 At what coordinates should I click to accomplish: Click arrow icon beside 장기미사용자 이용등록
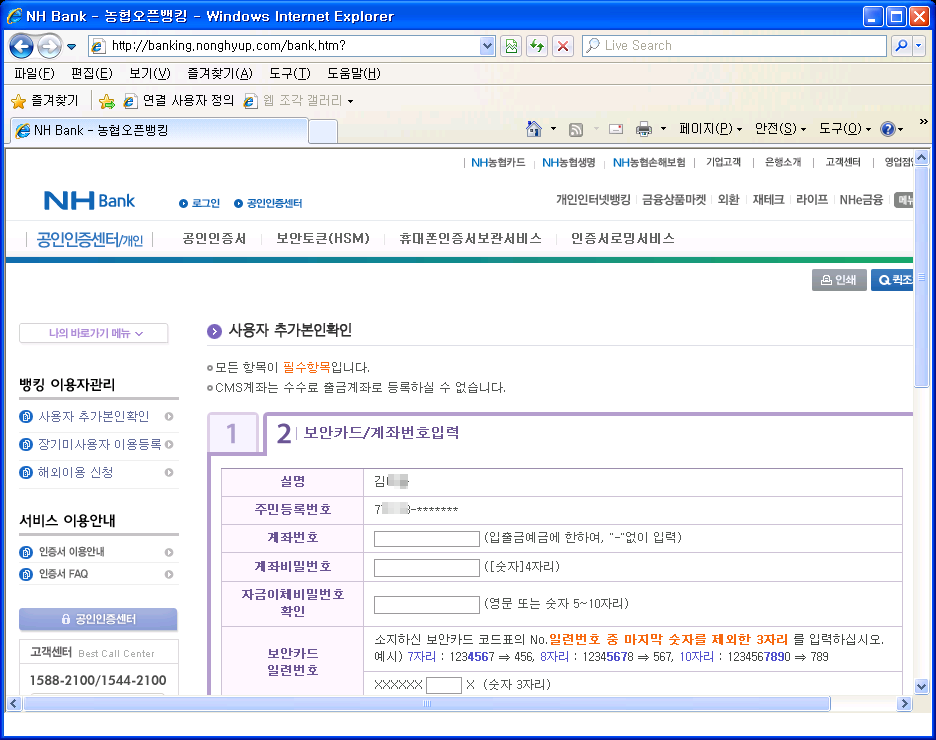click(169, 445)
